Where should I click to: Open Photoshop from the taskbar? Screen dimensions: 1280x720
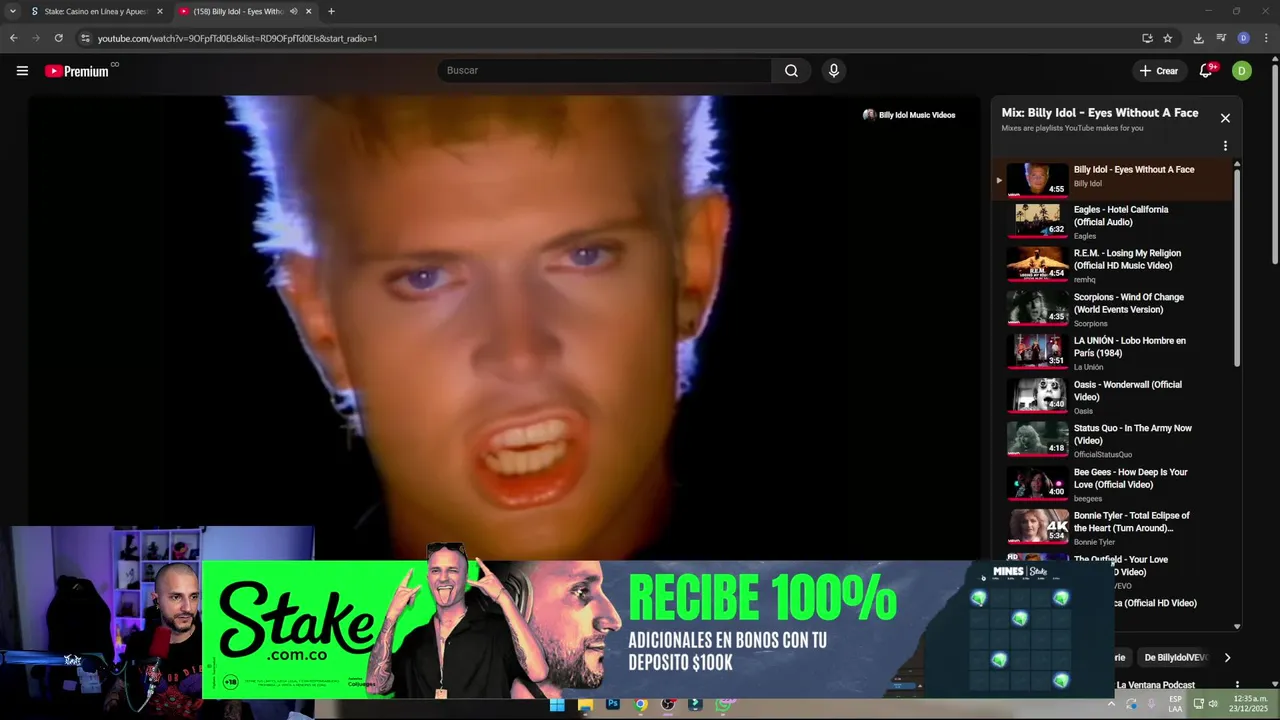(x=613, y=704)
